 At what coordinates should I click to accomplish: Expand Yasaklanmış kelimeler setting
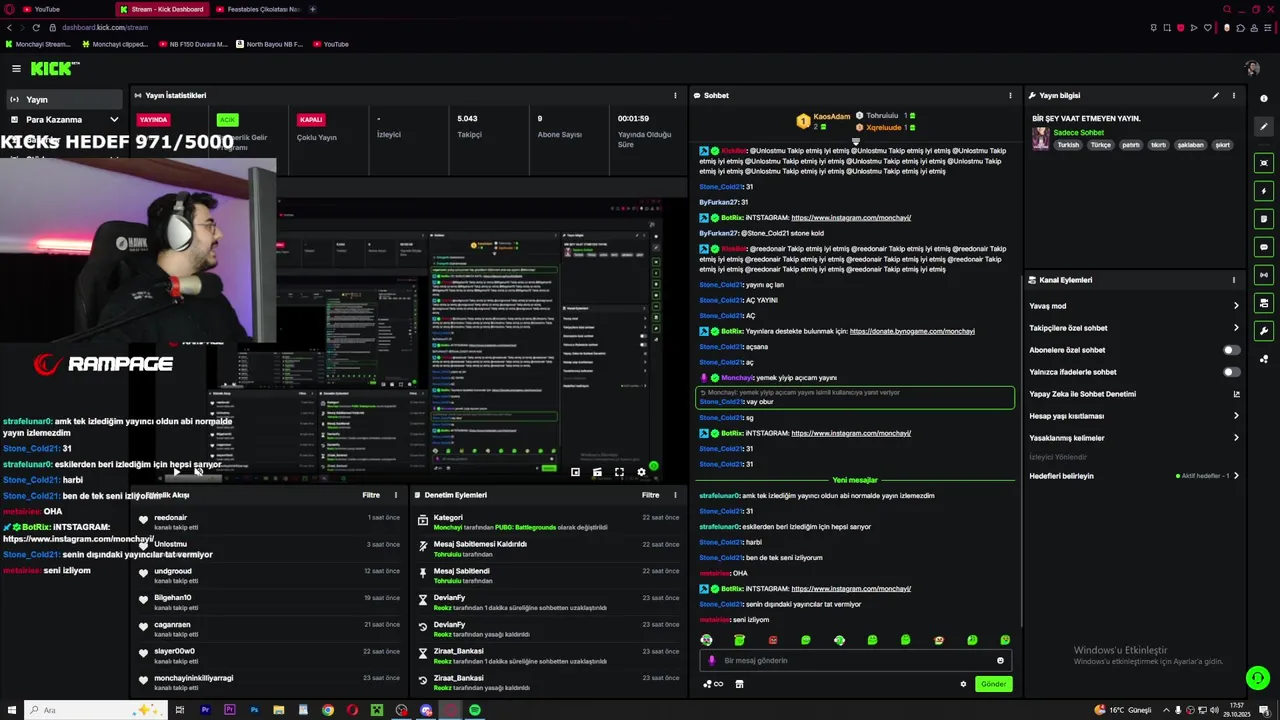click(x=1134, y=438)
